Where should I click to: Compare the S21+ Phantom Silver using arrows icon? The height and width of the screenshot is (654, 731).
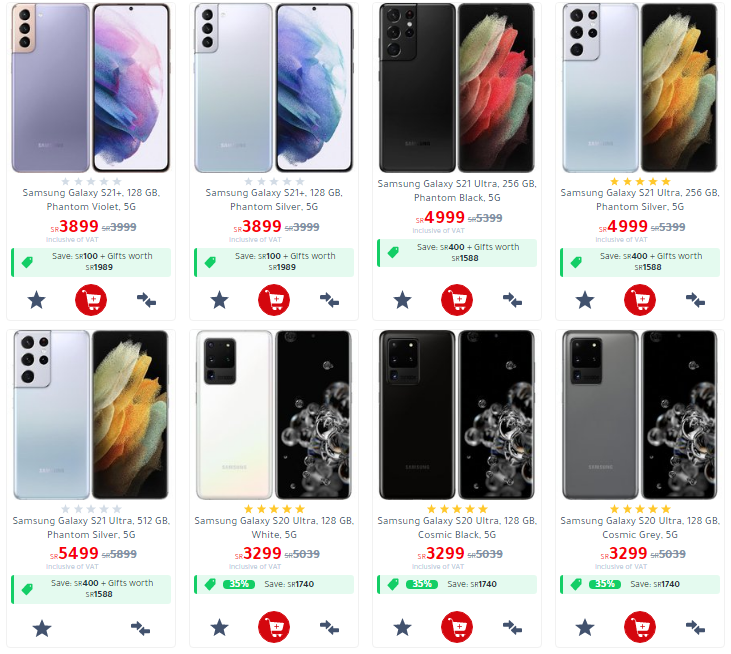click(329, 300)
